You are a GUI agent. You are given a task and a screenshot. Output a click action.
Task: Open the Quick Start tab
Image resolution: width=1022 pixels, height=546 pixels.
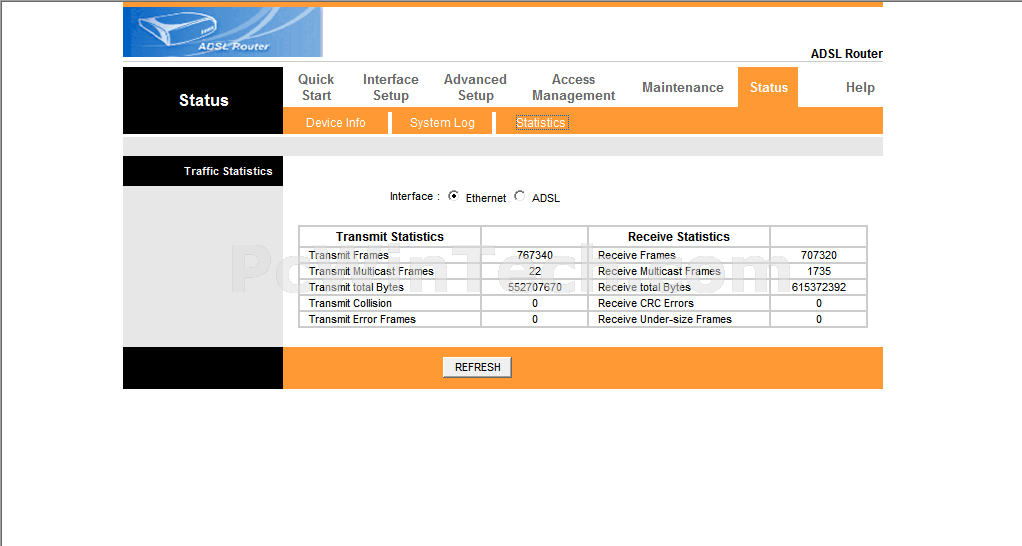point(316,87)
